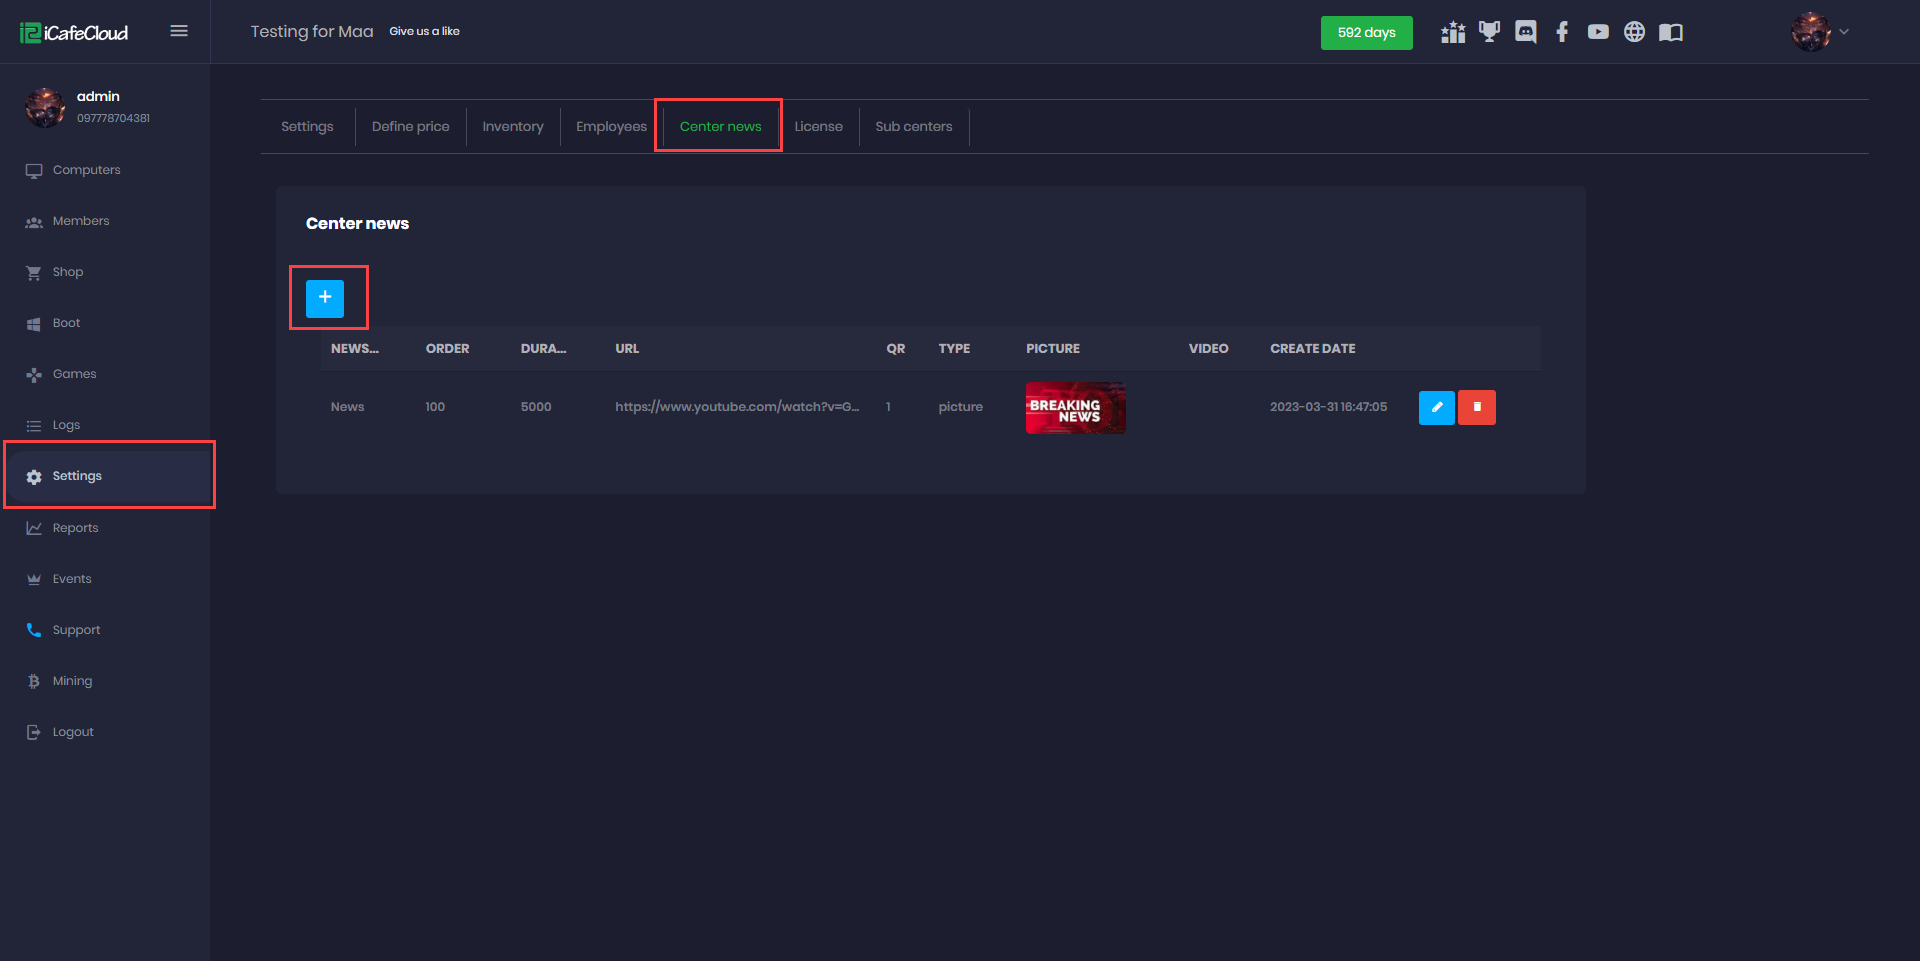
Task: Open the Facebook icon in header
Action: coord(1561,32)
